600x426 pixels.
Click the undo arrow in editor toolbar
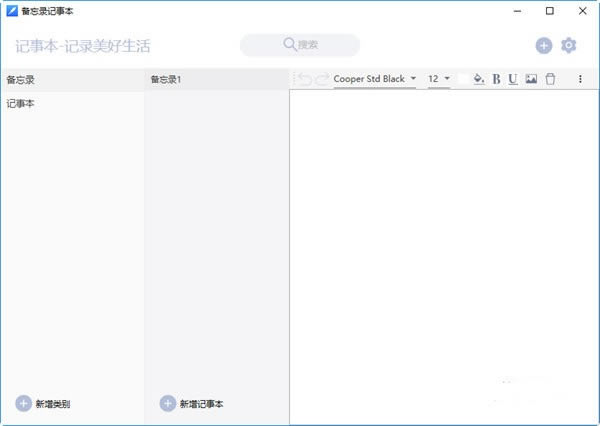click(x=305, y=79)
